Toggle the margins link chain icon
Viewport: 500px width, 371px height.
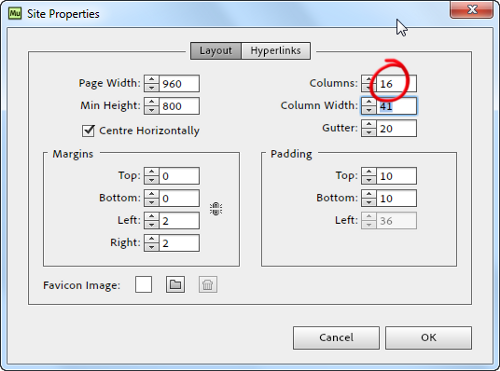pos(216,209)
